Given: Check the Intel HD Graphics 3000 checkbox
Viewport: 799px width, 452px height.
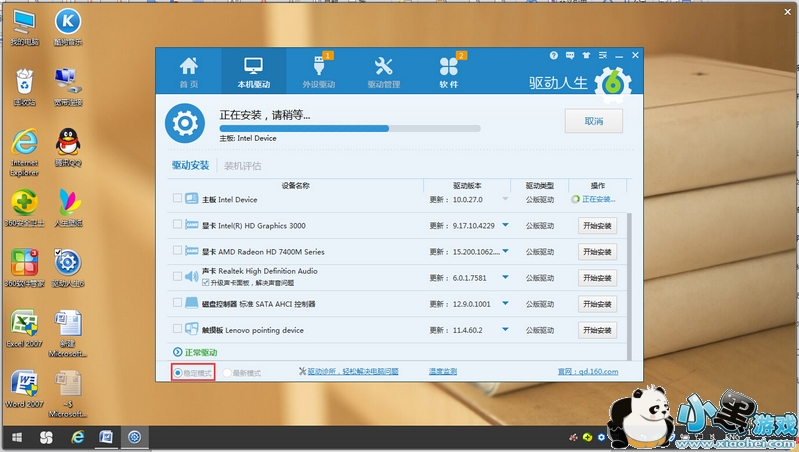Looking at the screenshot, I should click(178, 225).
